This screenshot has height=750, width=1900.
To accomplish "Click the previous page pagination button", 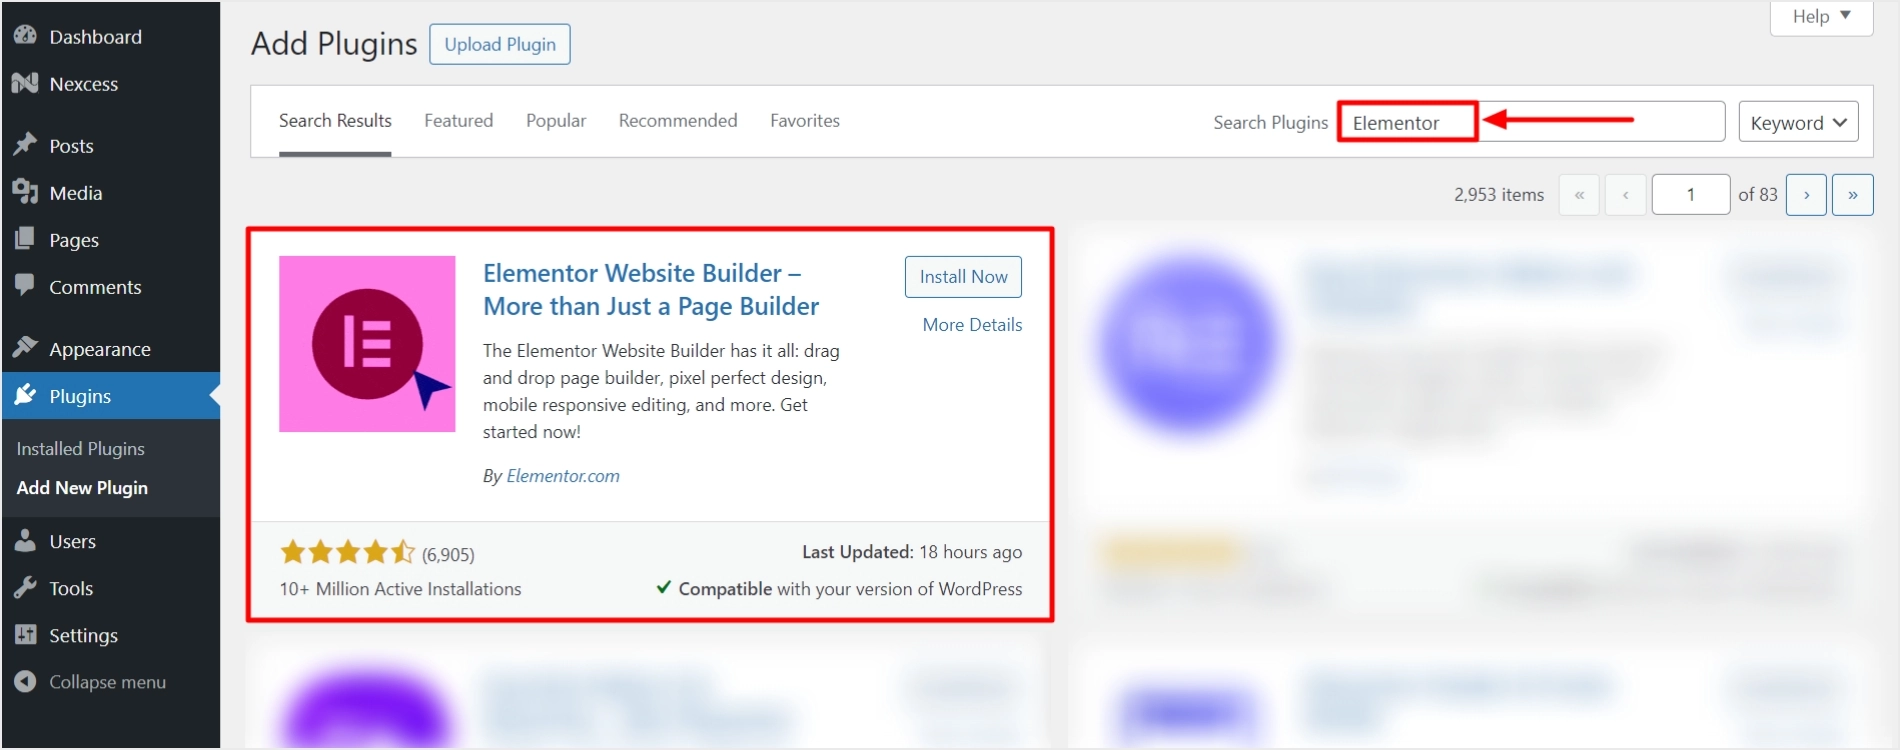I will tap(1626, 195).
